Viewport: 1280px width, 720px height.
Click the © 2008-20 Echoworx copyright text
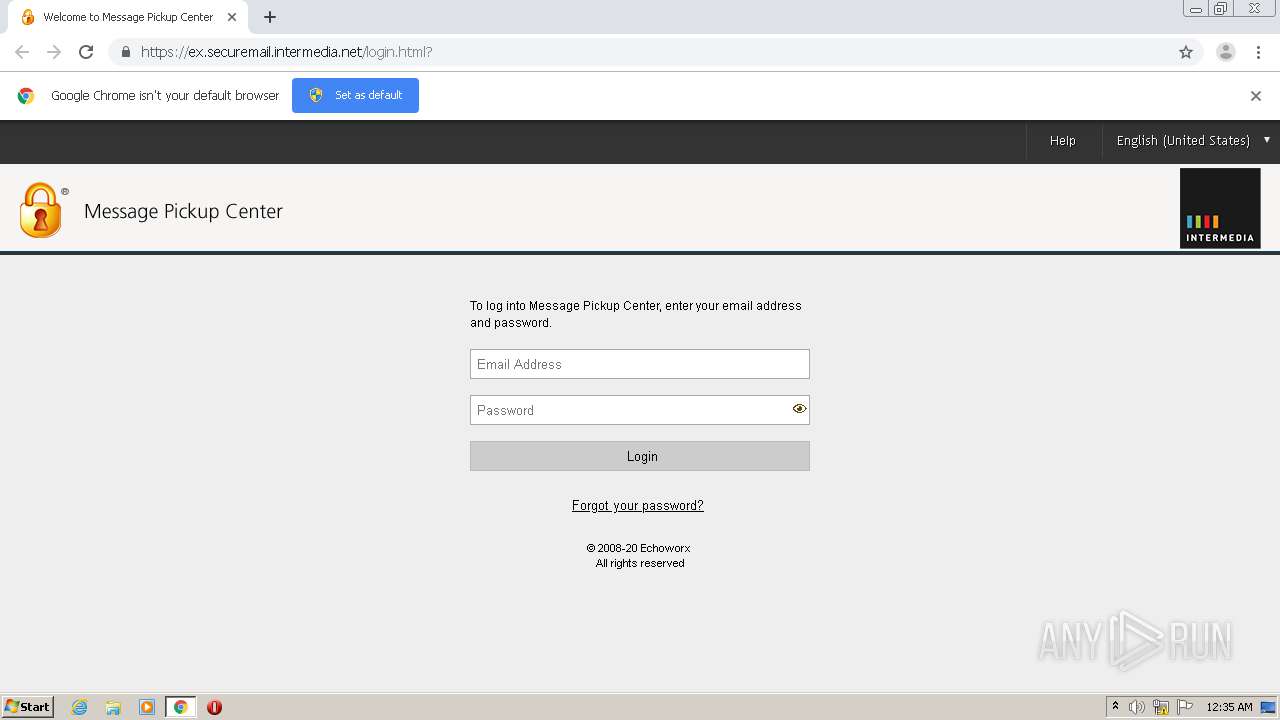(x=638, y=548)
